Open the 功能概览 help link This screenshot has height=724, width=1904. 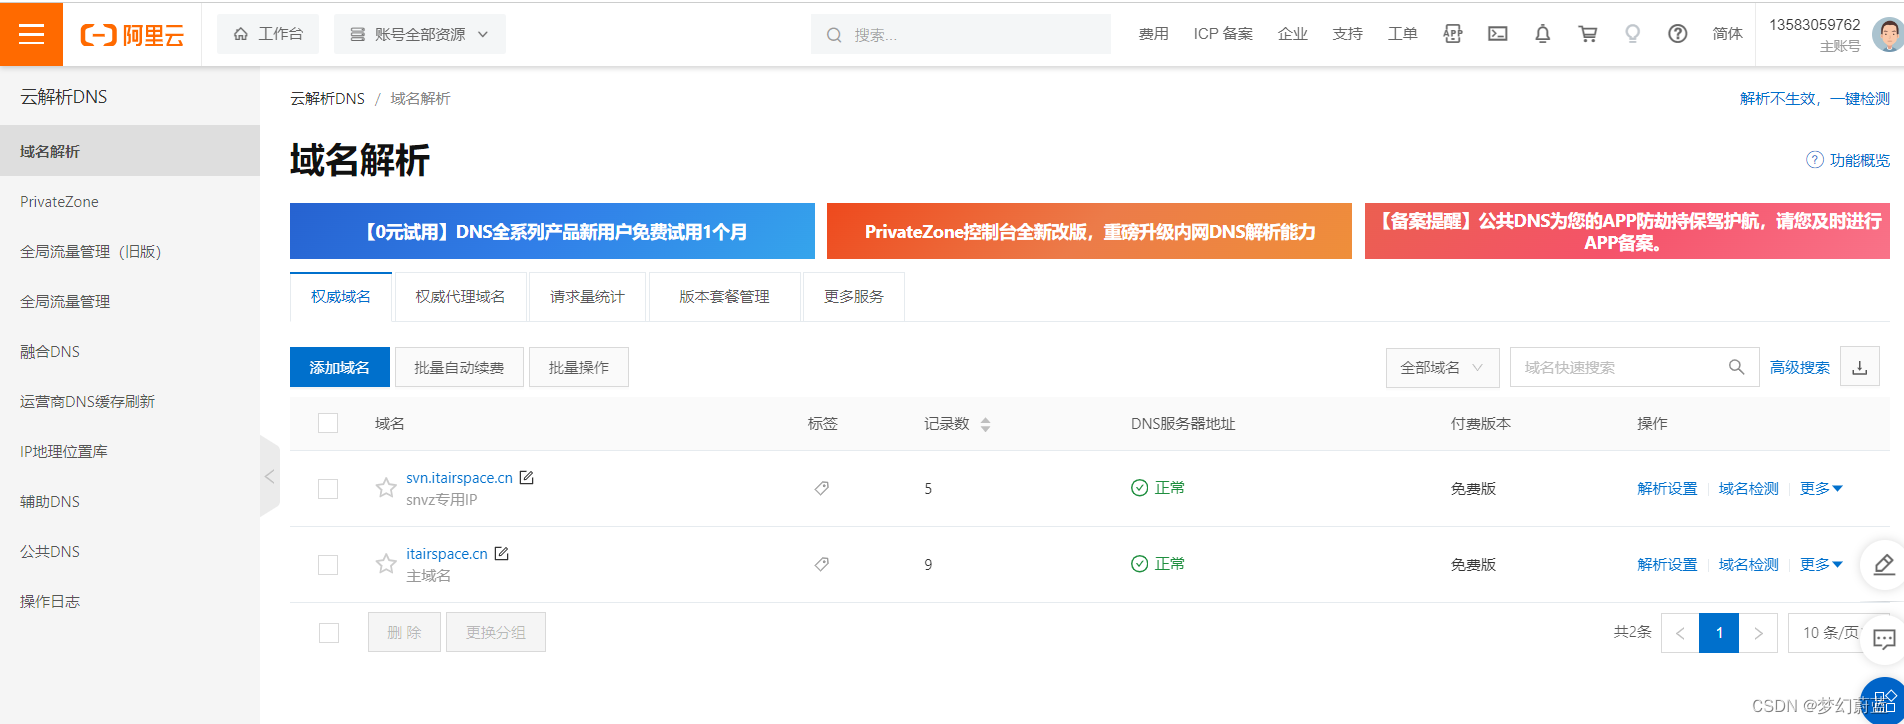pos(1848,160)
